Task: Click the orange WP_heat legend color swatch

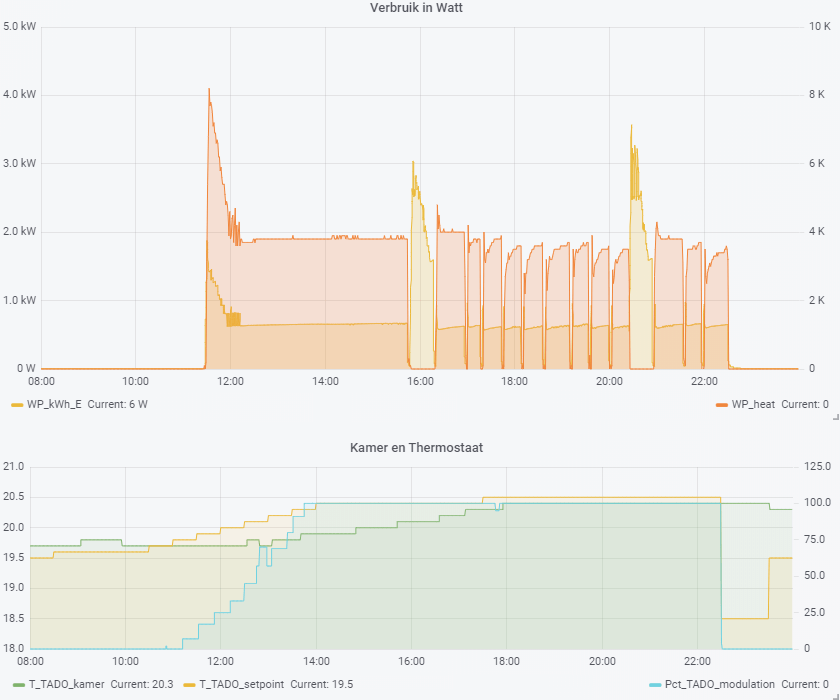Action: click(x=722, y=405)
